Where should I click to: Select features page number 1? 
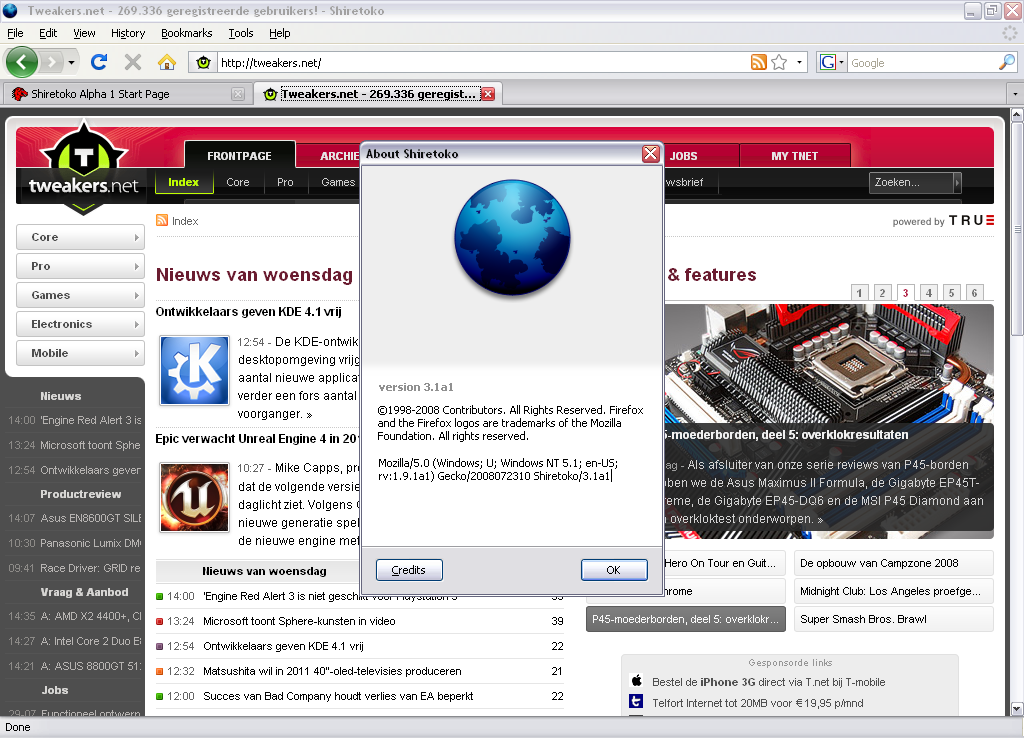(x=859, y=293)
